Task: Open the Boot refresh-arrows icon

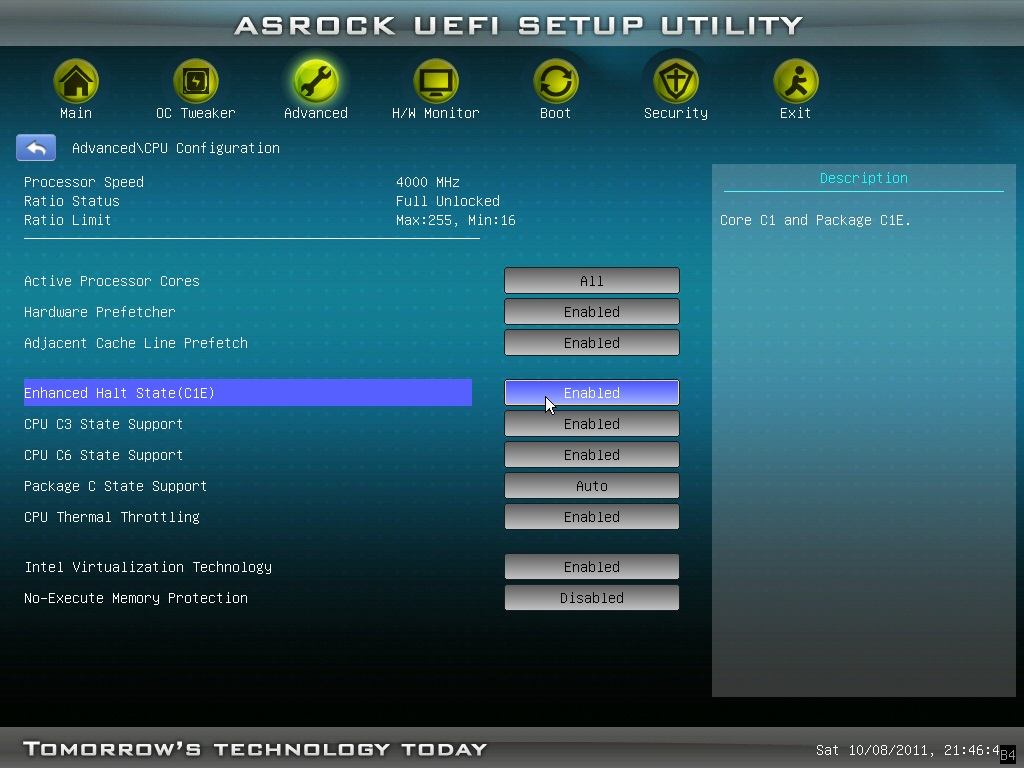Action: [x=556, y=81]
